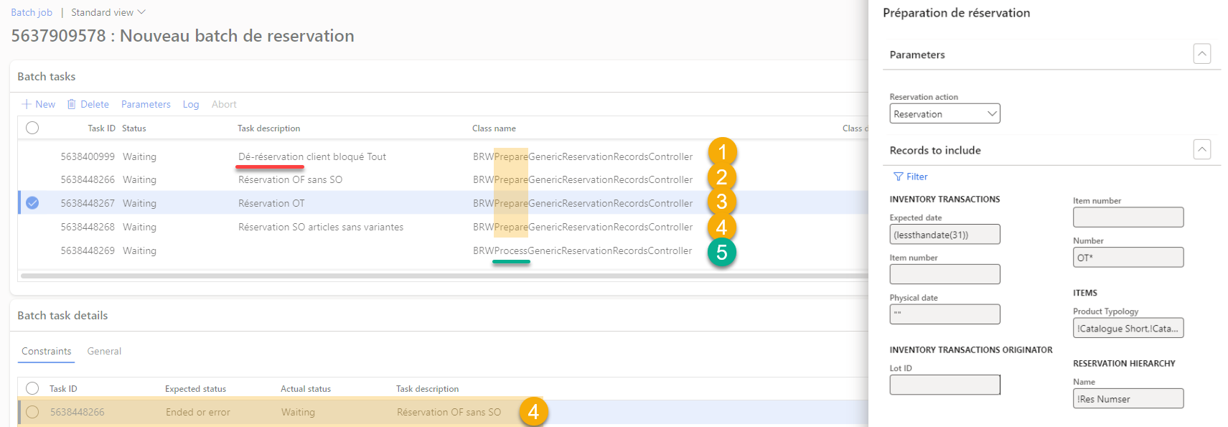The width and height of the screenshot is (1228, 427).
Task: Click the Delete button label
Action: pyautogui.click(x=95, y=104)
